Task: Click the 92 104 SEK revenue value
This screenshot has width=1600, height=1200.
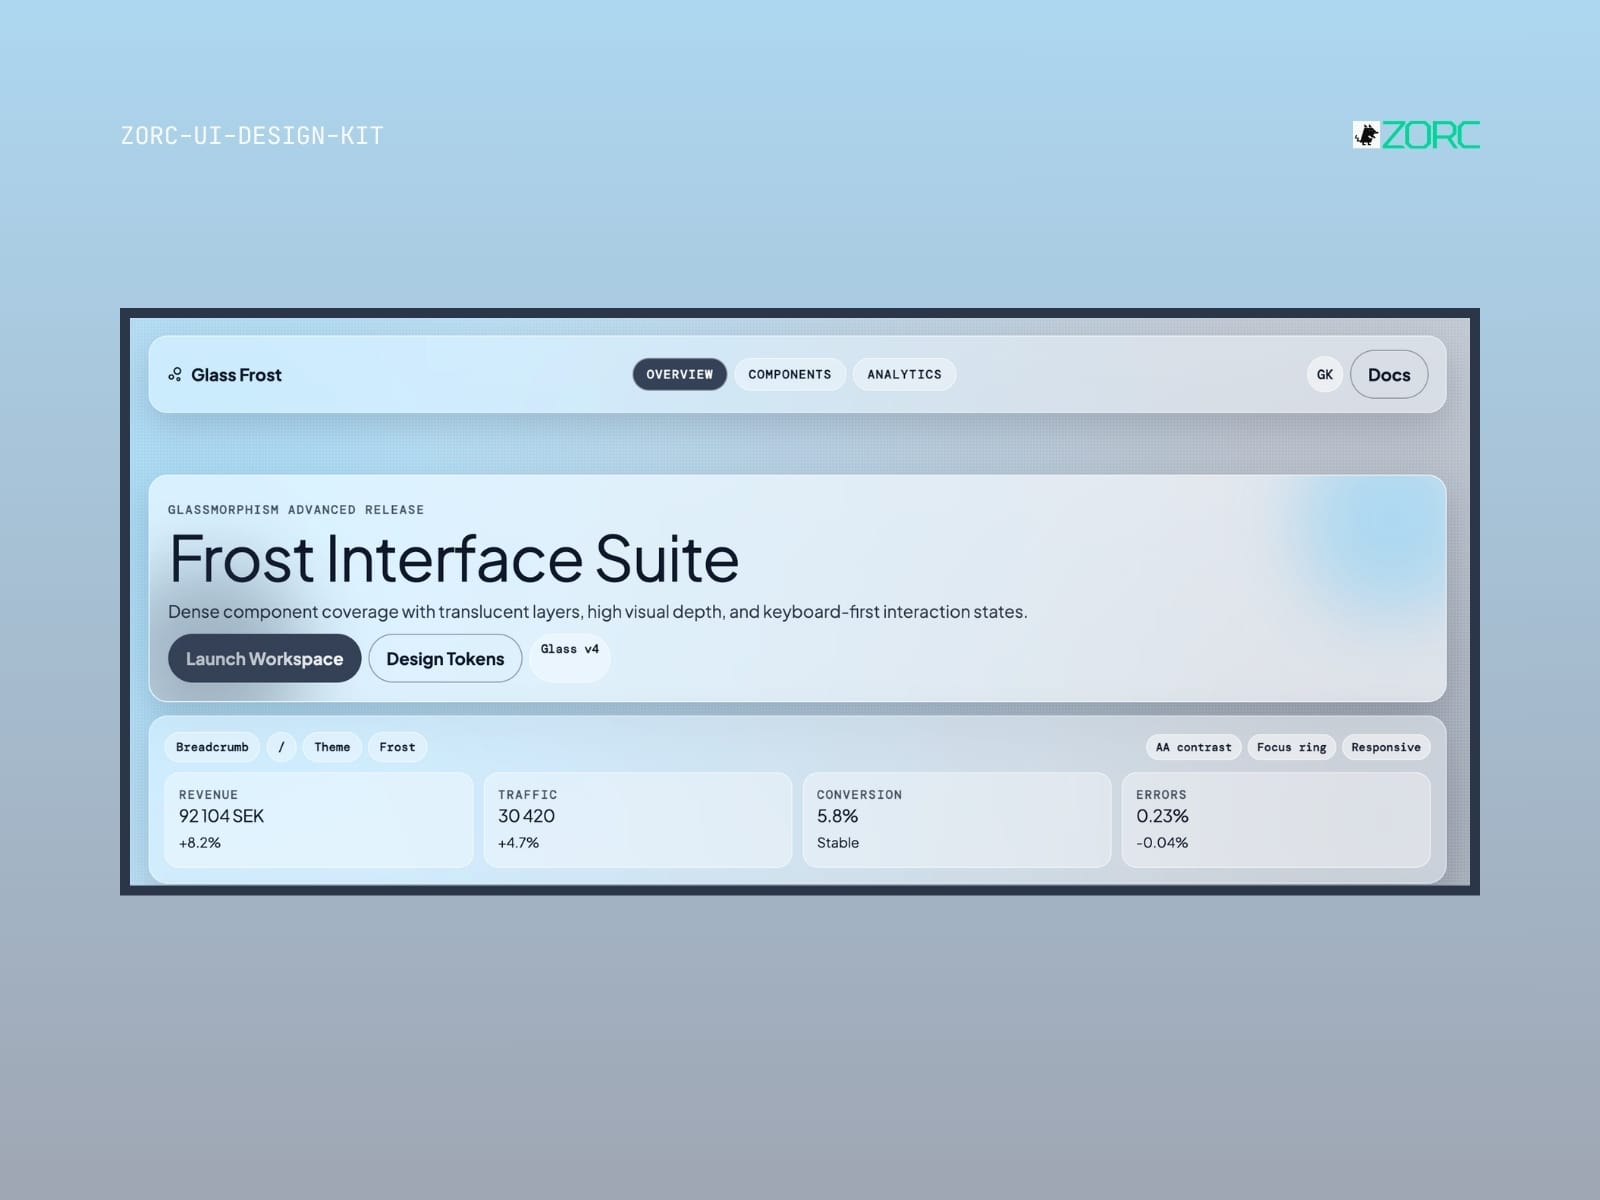Action: click(x=221, y=816)
